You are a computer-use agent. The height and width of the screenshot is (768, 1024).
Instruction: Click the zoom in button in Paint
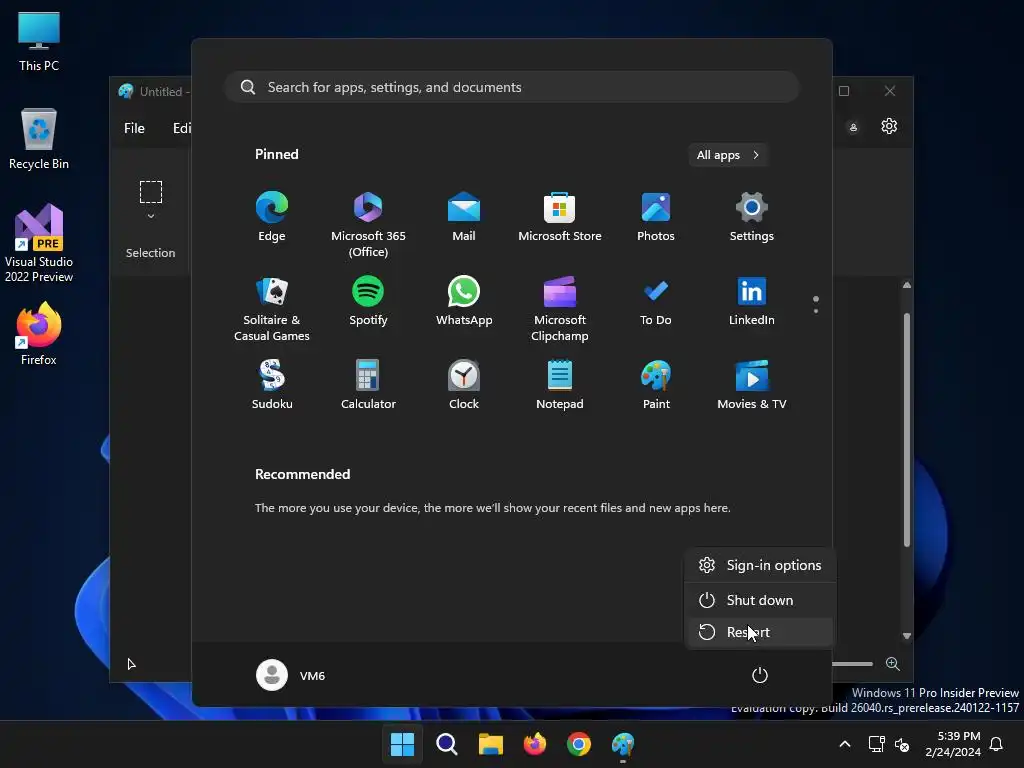(x=893, y=664)
